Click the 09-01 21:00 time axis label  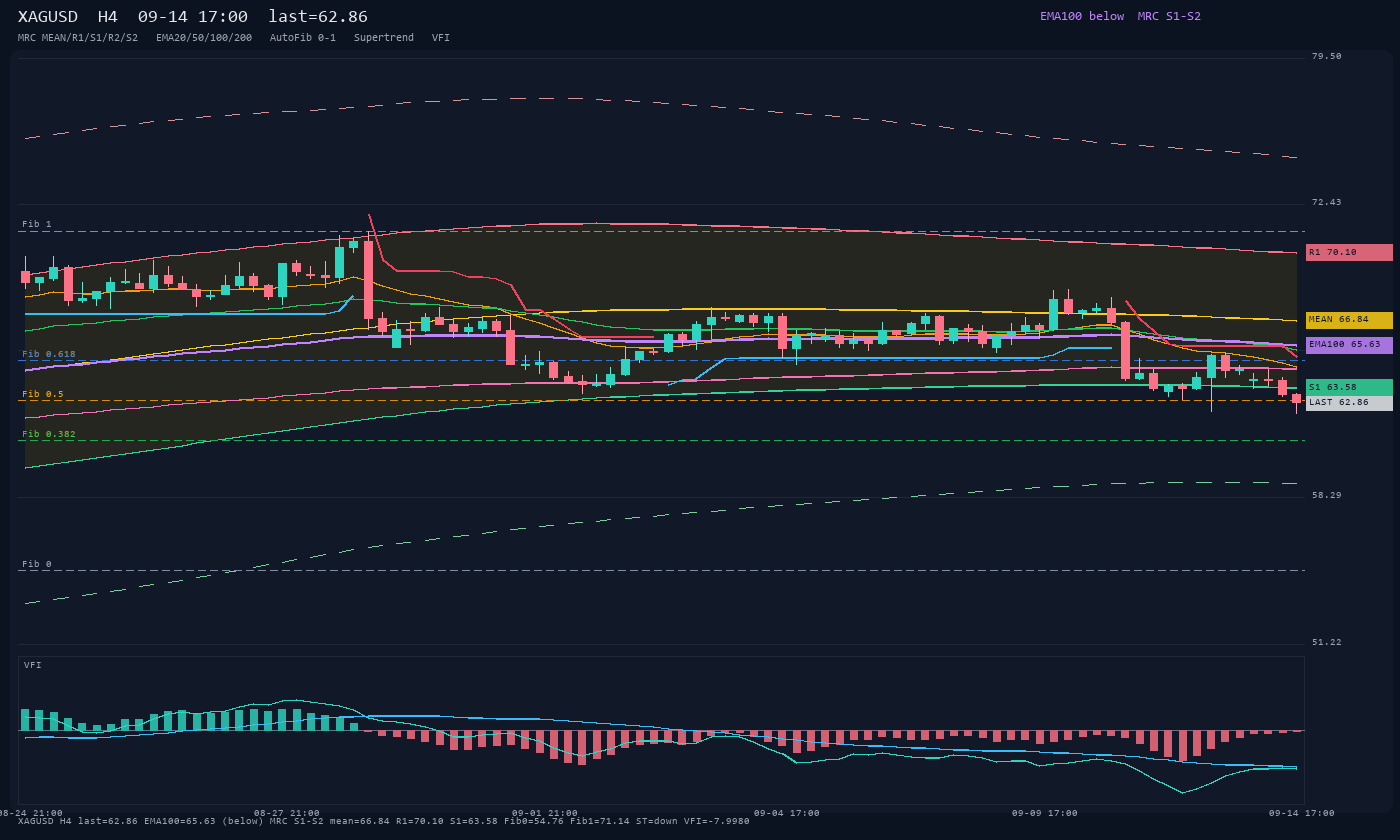pos(545,813)
